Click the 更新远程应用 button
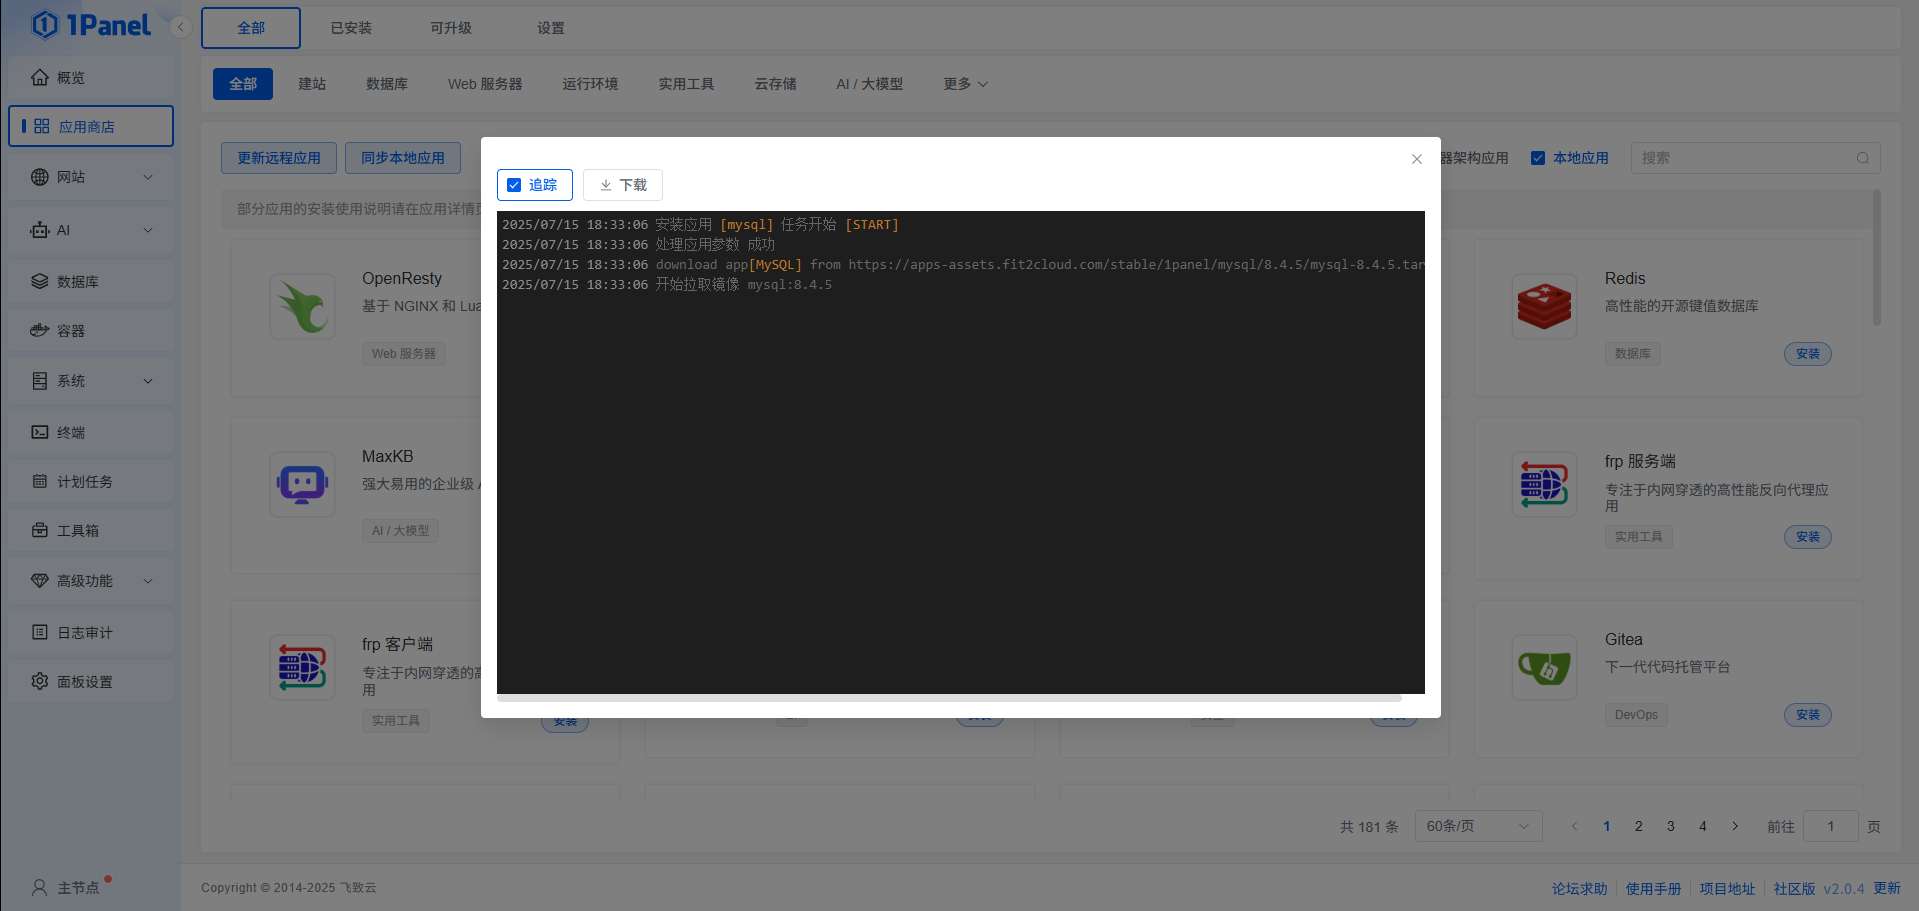1919x911 pixels. [278, 157]
